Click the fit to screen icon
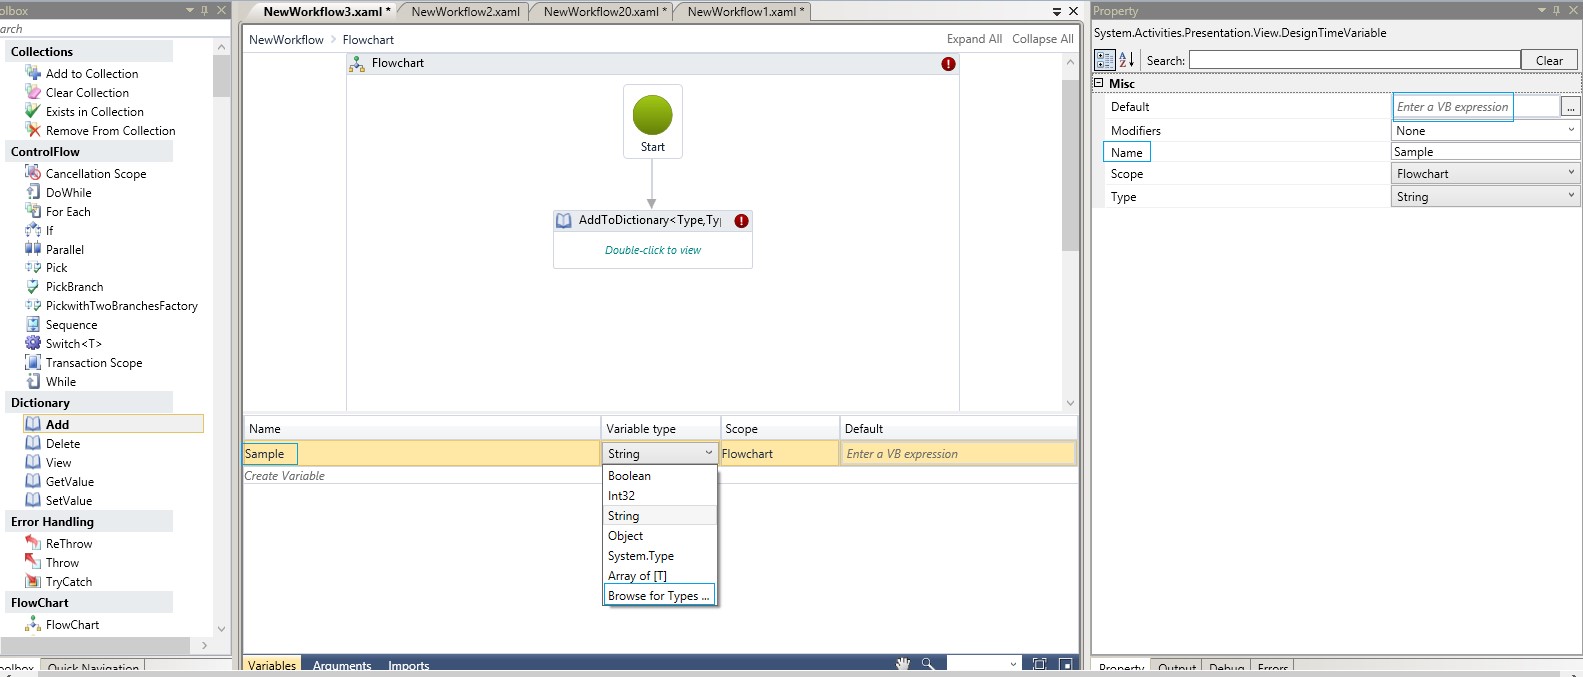 pos(1039,664)
